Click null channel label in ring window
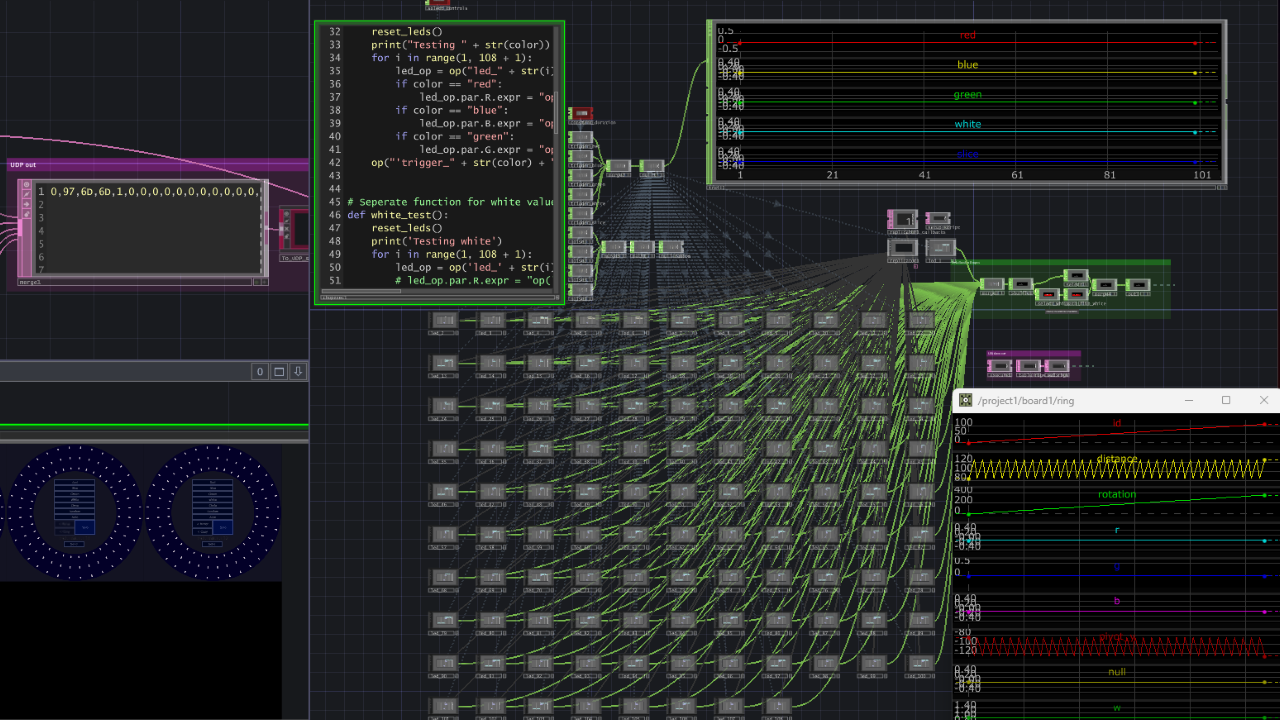Screen dimensions: 1280x720 1117,672
